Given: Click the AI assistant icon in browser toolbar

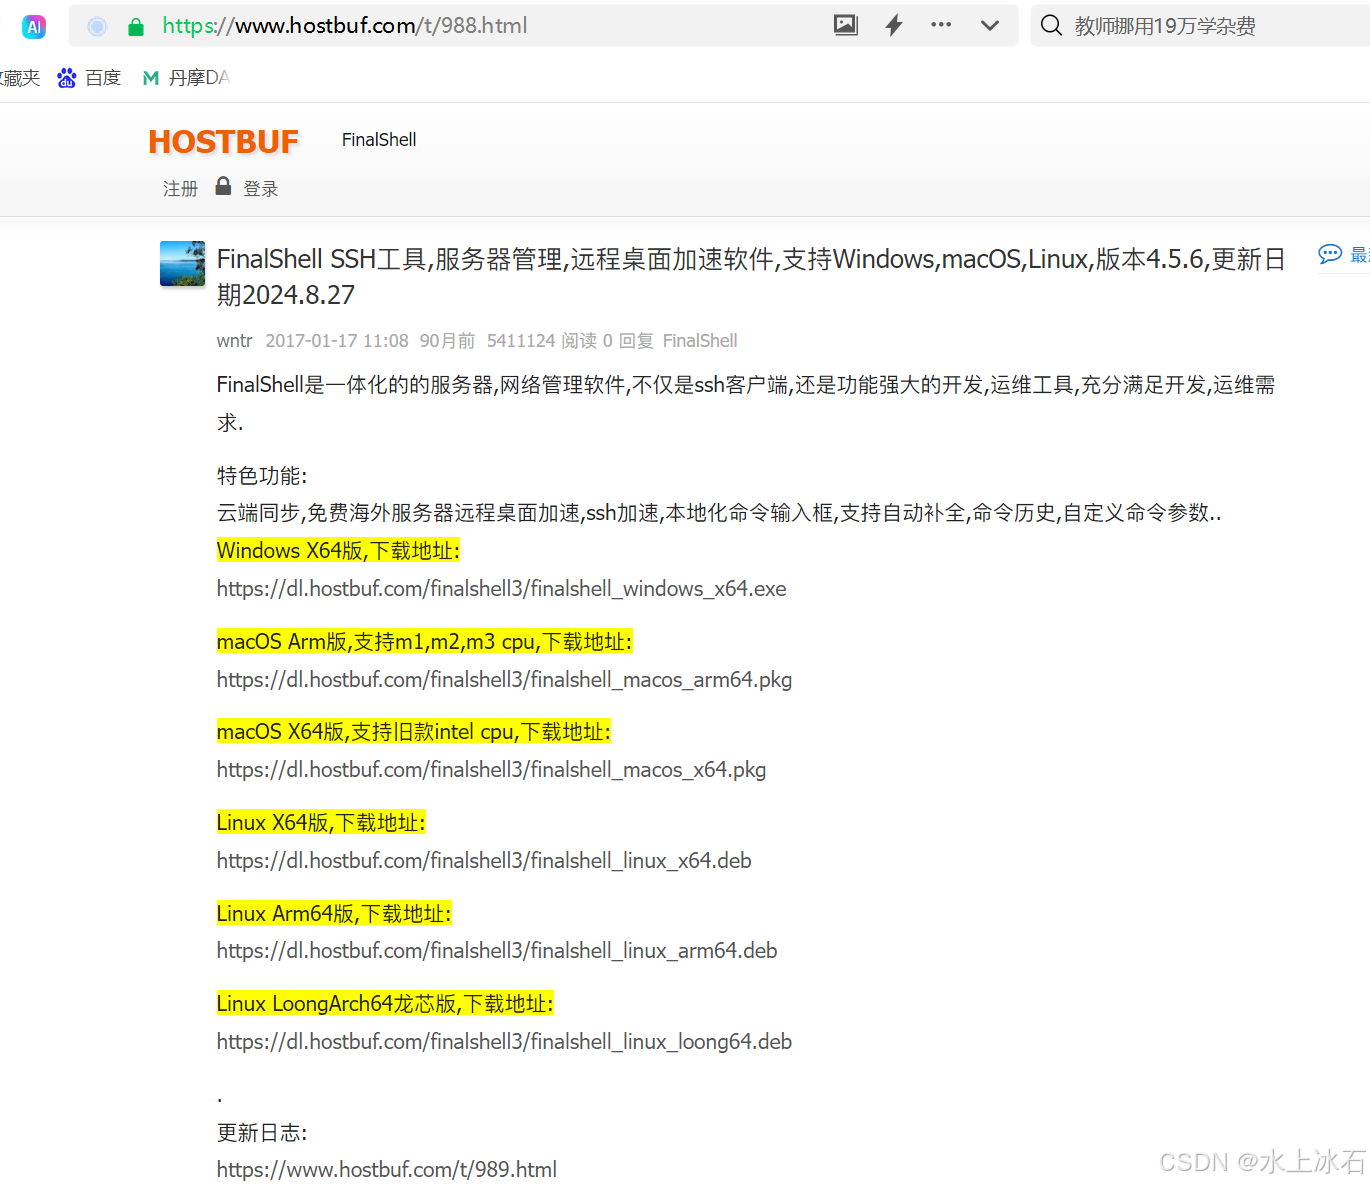Looking at the screenshot, I should pyautogui.click(x=34, y=27).
